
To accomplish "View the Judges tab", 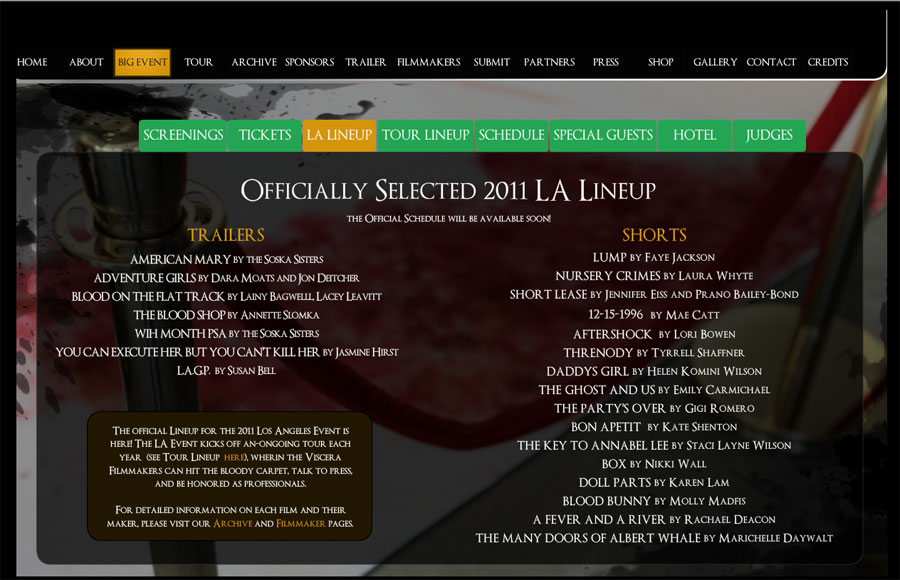I will pyautogui.click(x=769, y=136).
